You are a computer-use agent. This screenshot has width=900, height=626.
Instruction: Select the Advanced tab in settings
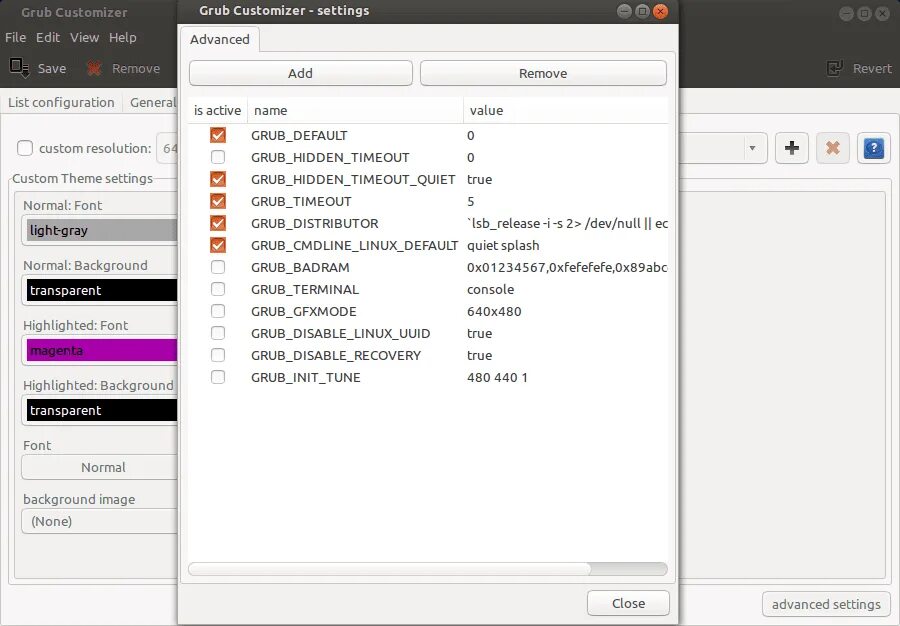[x=220, y=39]
